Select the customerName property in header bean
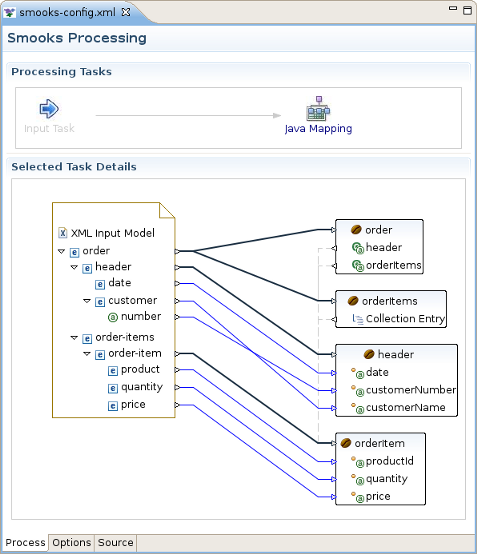This screenshot has height=554, width=477. (x=398, y=408)
